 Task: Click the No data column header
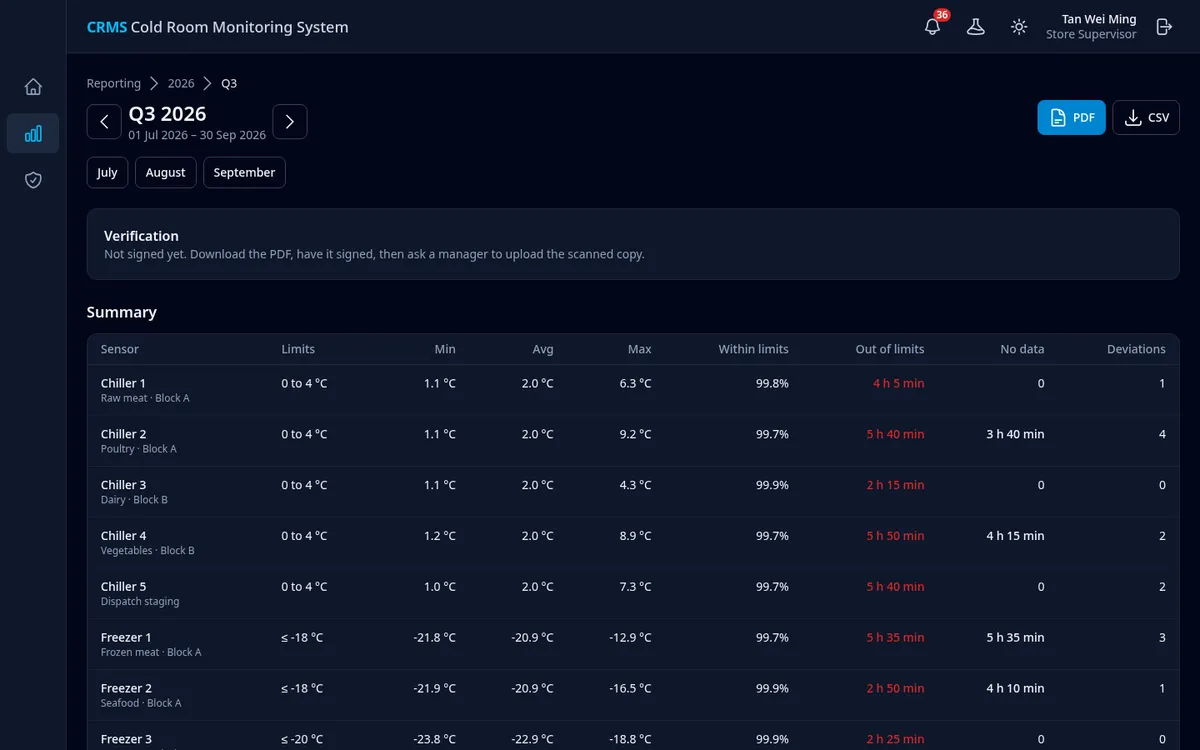coord(1022,349)
